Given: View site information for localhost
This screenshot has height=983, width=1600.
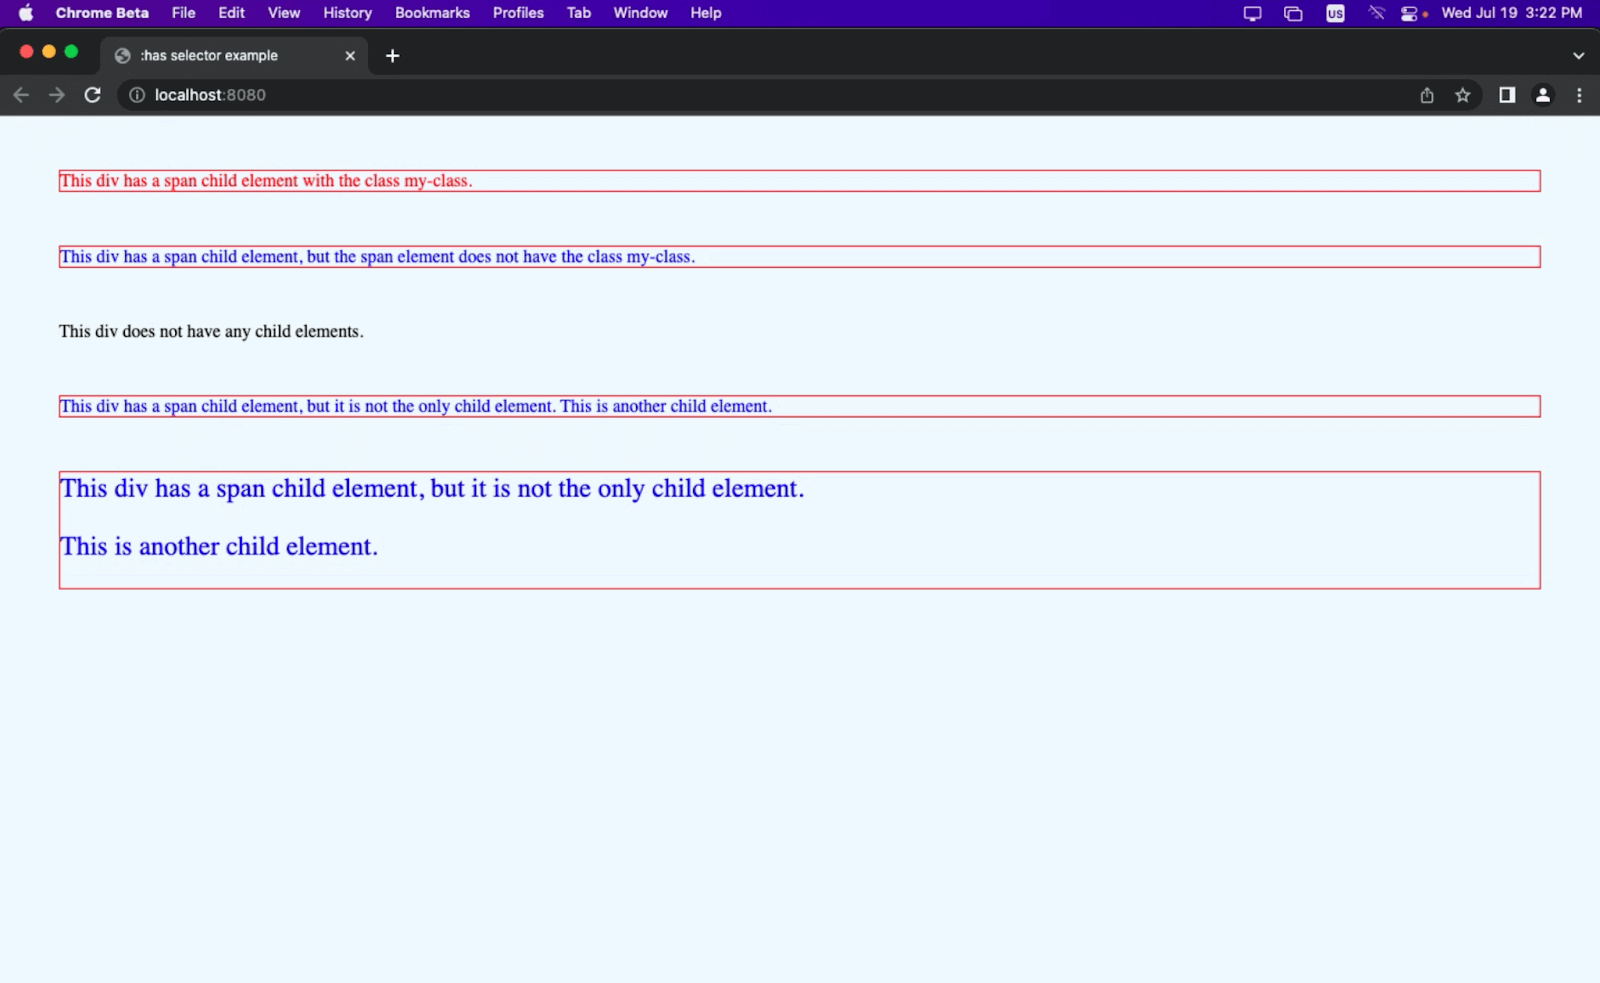Looking at the screenshot, I should (136, 95).
